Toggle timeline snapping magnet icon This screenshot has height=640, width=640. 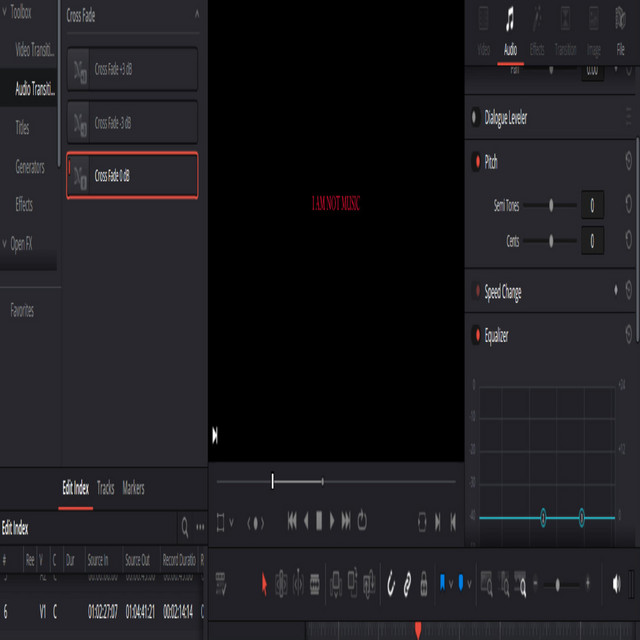coord(391,582)
